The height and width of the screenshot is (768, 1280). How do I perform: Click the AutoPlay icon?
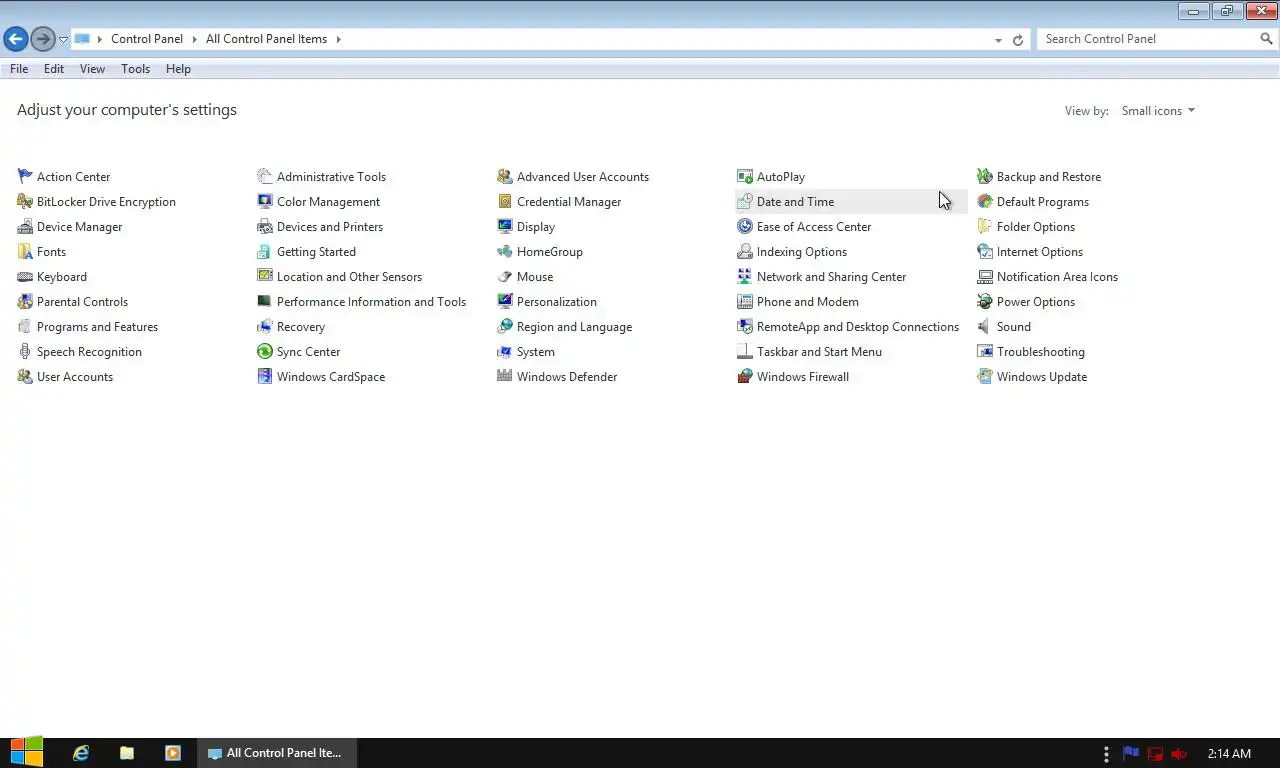click(745, 177)
